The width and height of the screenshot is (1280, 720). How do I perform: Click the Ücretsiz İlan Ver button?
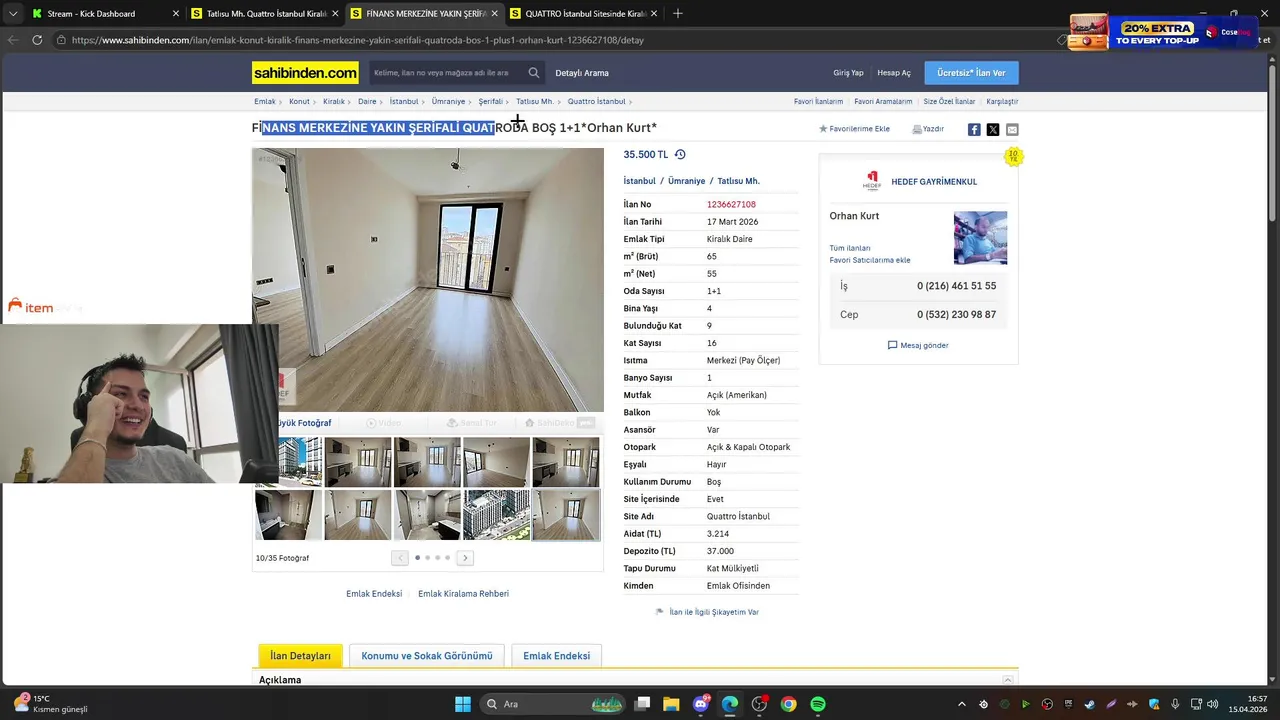[x=971, y=73]
